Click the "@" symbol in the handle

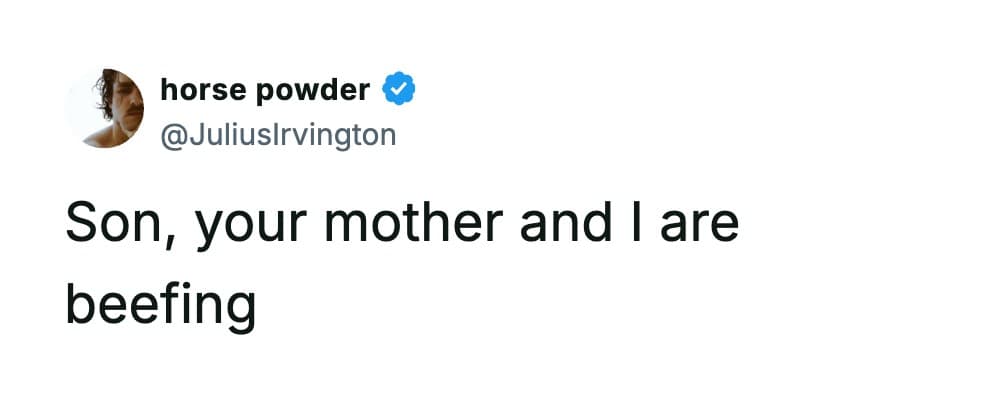(x=171, y=134)
